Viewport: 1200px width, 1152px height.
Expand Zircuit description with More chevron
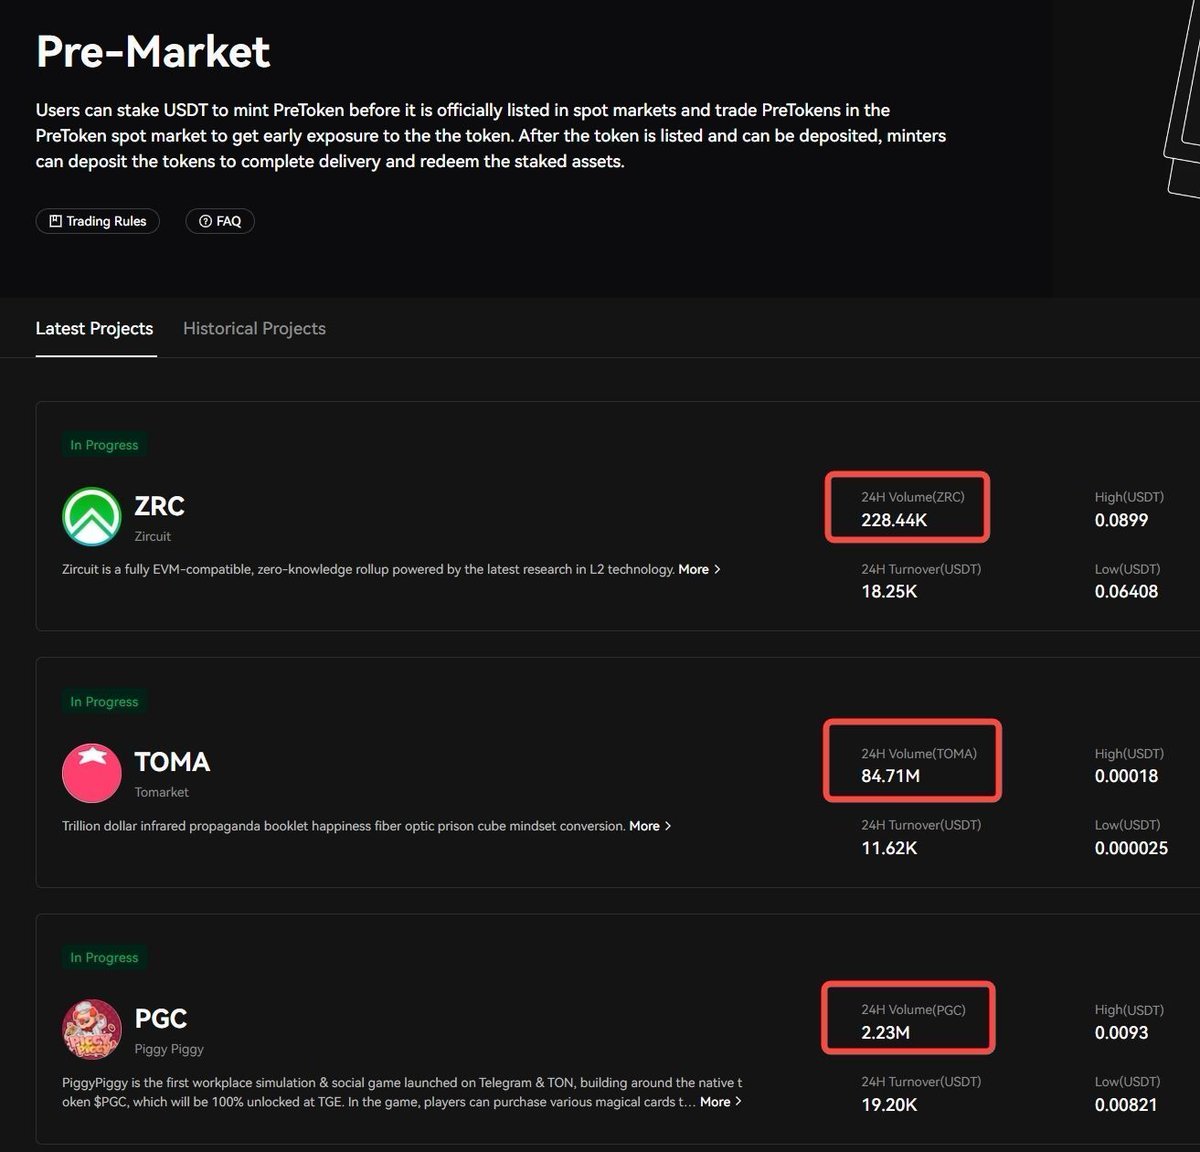(x=700, y=569)
